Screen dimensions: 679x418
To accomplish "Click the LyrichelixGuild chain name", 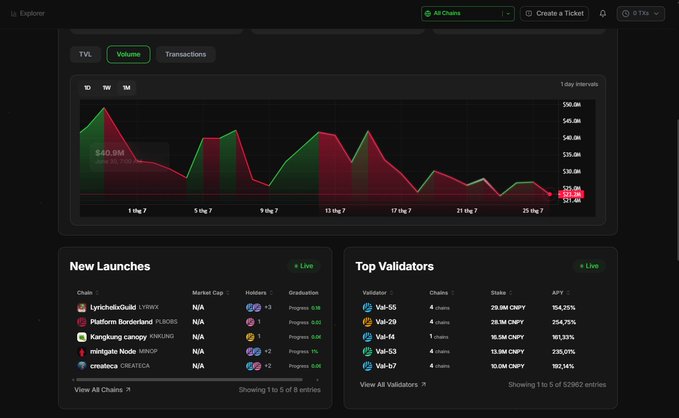I will tap(113, 308).
